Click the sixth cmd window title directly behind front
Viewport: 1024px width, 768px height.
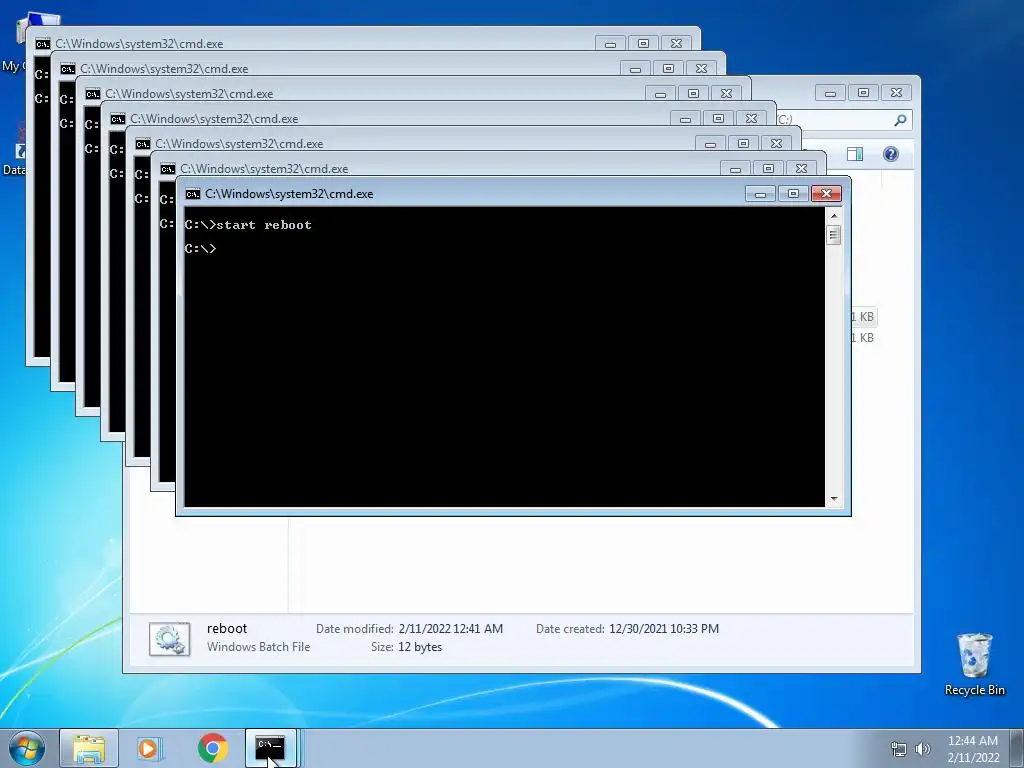264,168
